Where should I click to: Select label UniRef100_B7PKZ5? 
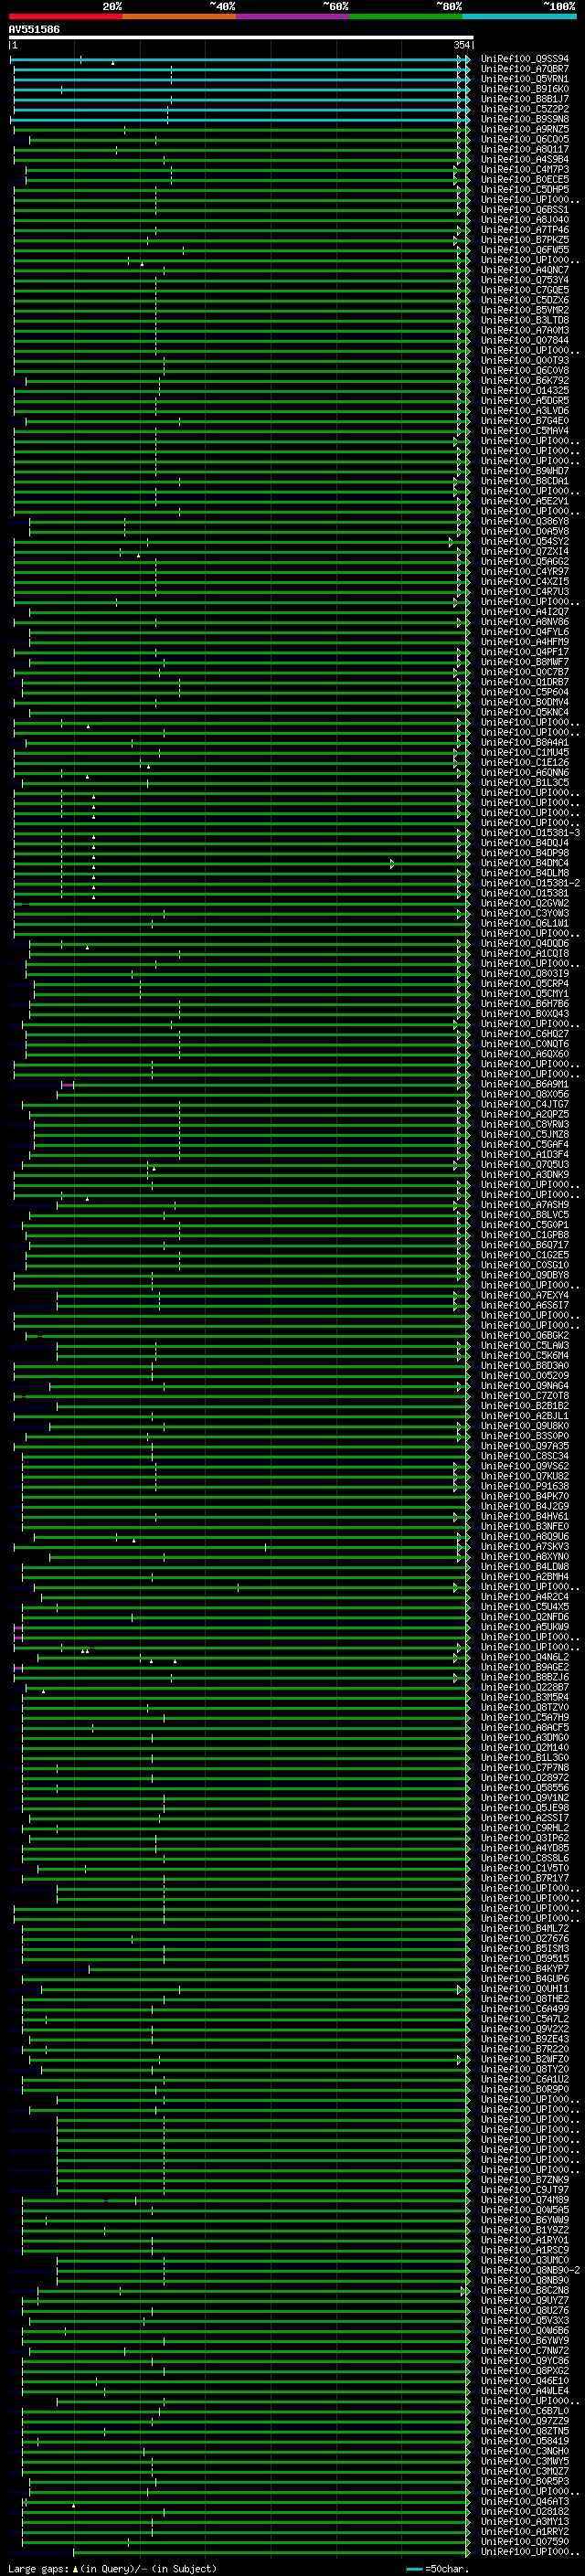(x=525, y=240)
